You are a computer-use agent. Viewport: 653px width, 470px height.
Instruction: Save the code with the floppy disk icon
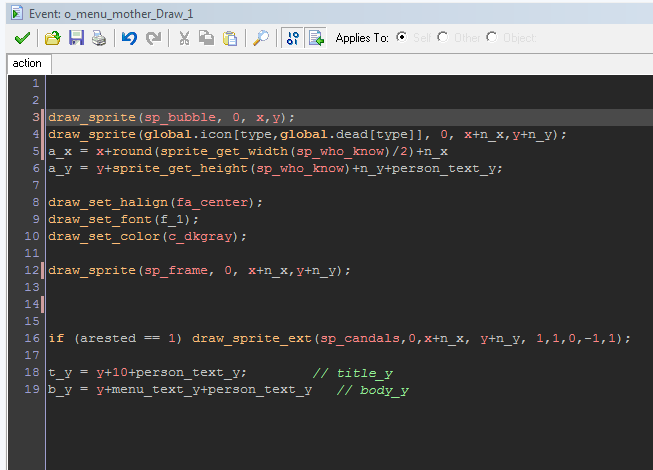[76, 38]
